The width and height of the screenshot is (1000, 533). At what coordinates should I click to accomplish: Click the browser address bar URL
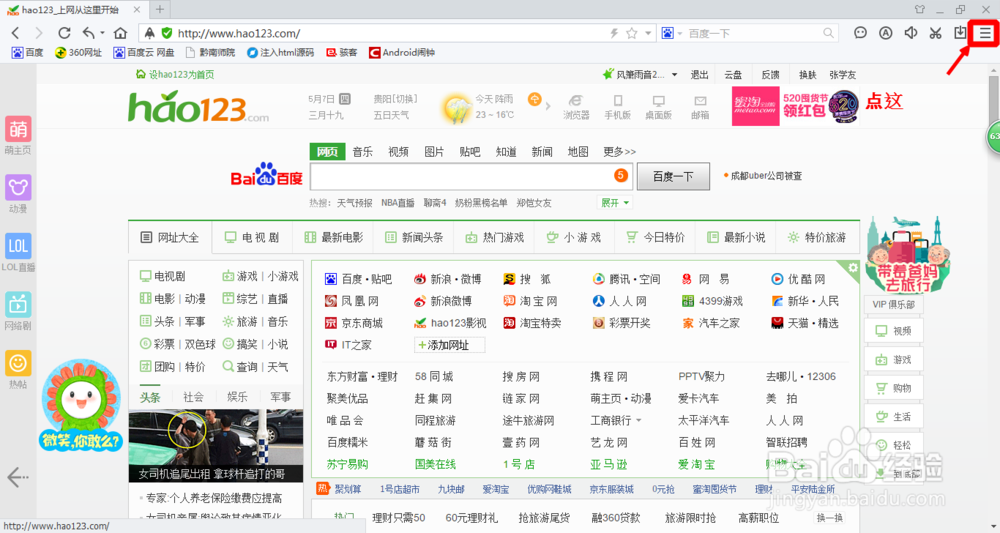click(239, 33)
